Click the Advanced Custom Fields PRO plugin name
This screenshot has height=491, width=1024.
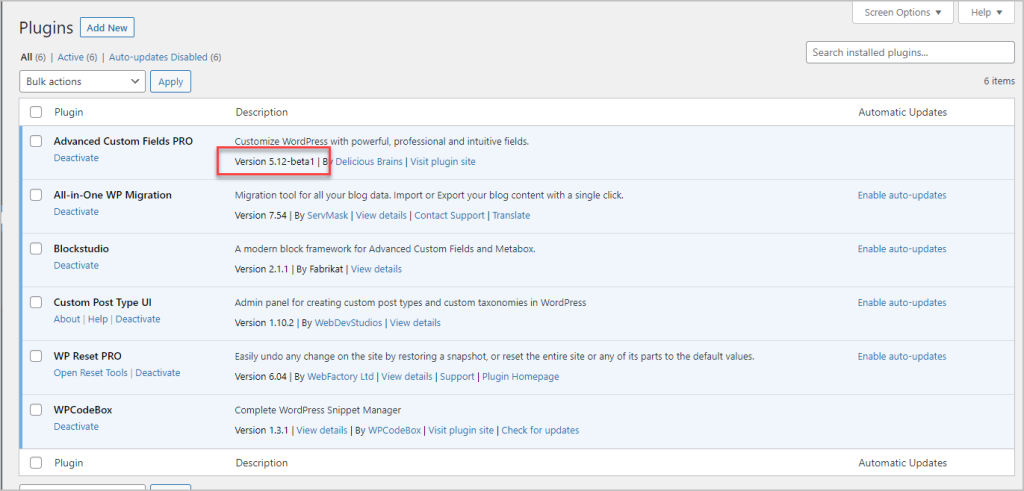click(123, 141)
